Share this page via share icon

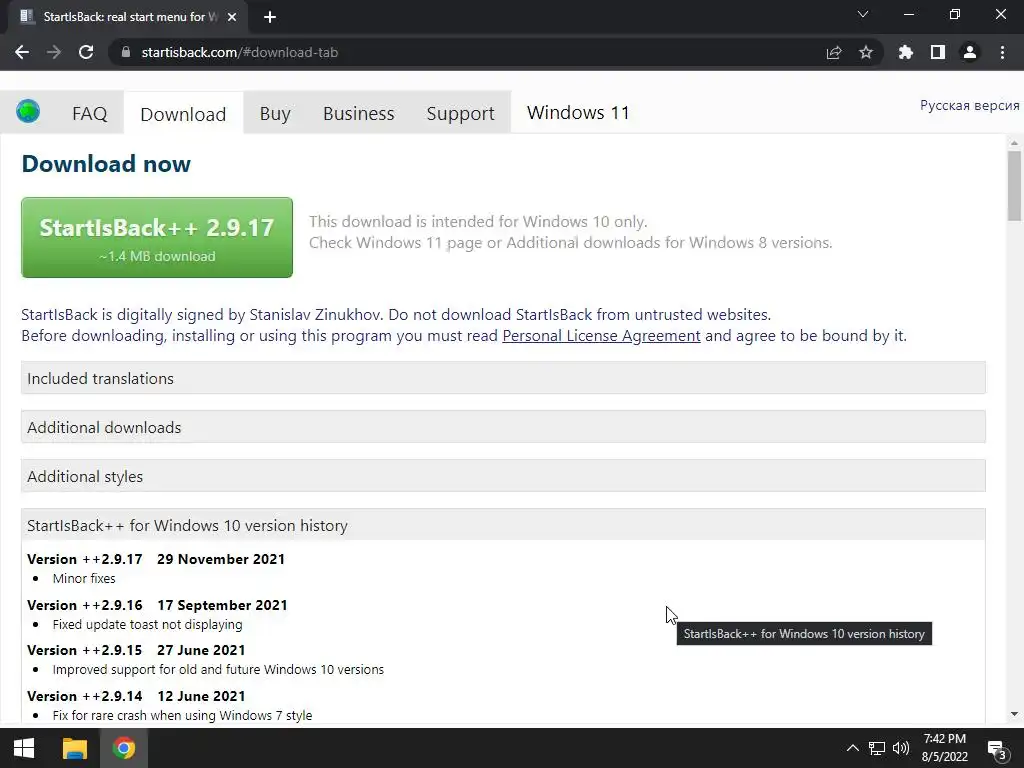coord(834,52)
